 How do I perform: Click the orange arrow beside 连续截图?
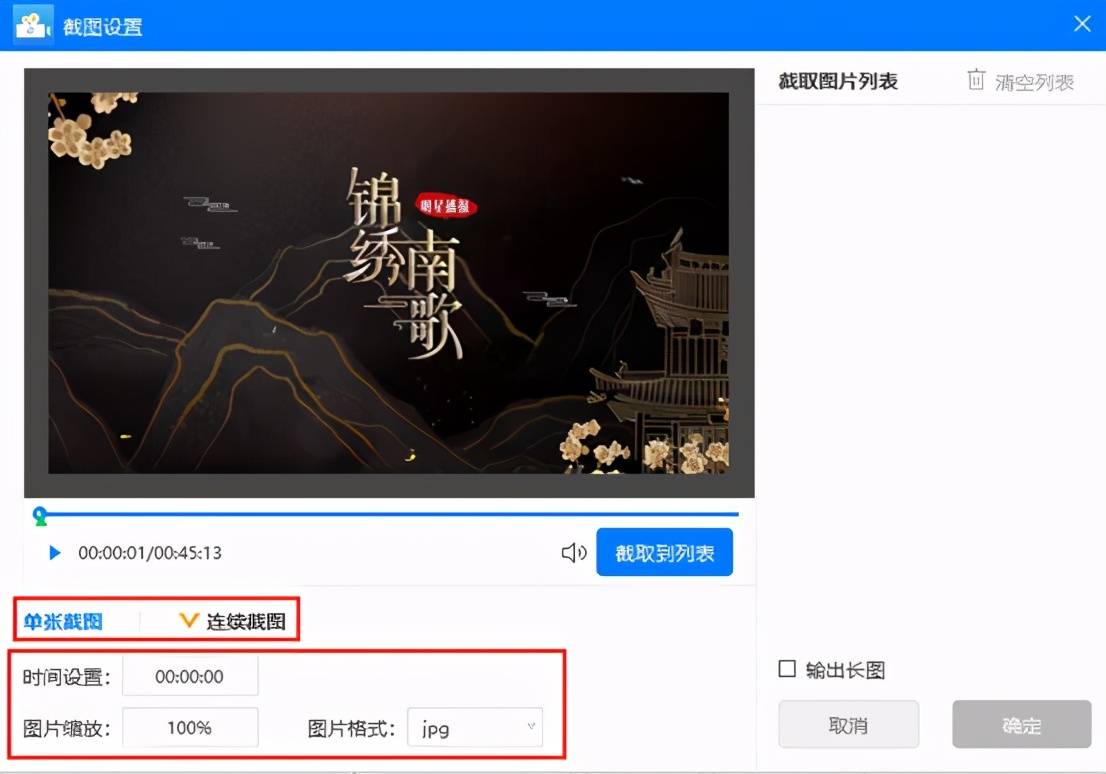point(188,621)
